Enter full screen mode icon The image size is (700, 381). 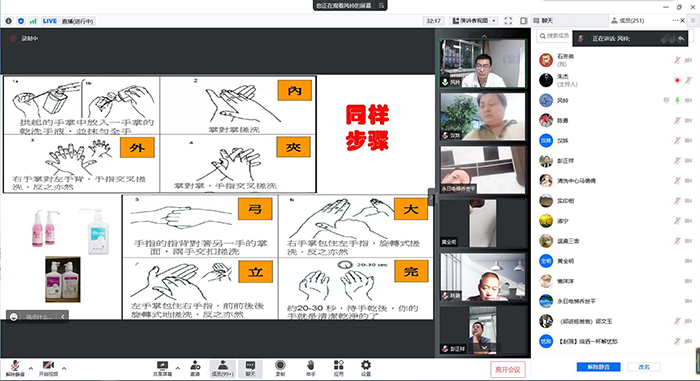tap(508, 21)
